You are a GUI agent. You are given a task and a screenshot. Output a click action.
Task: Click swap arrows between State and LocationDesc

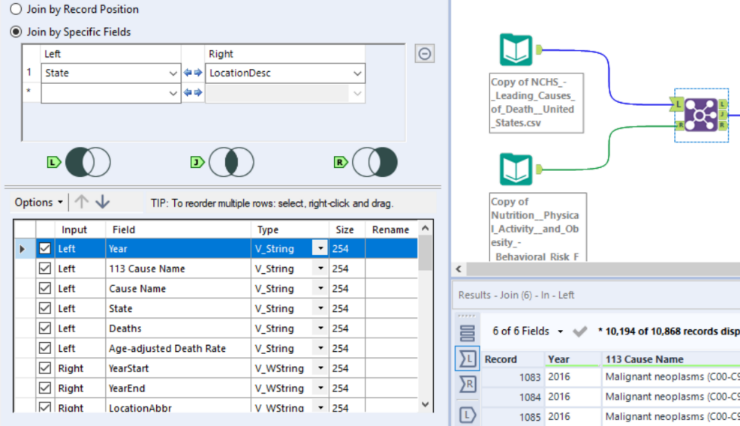192,73
